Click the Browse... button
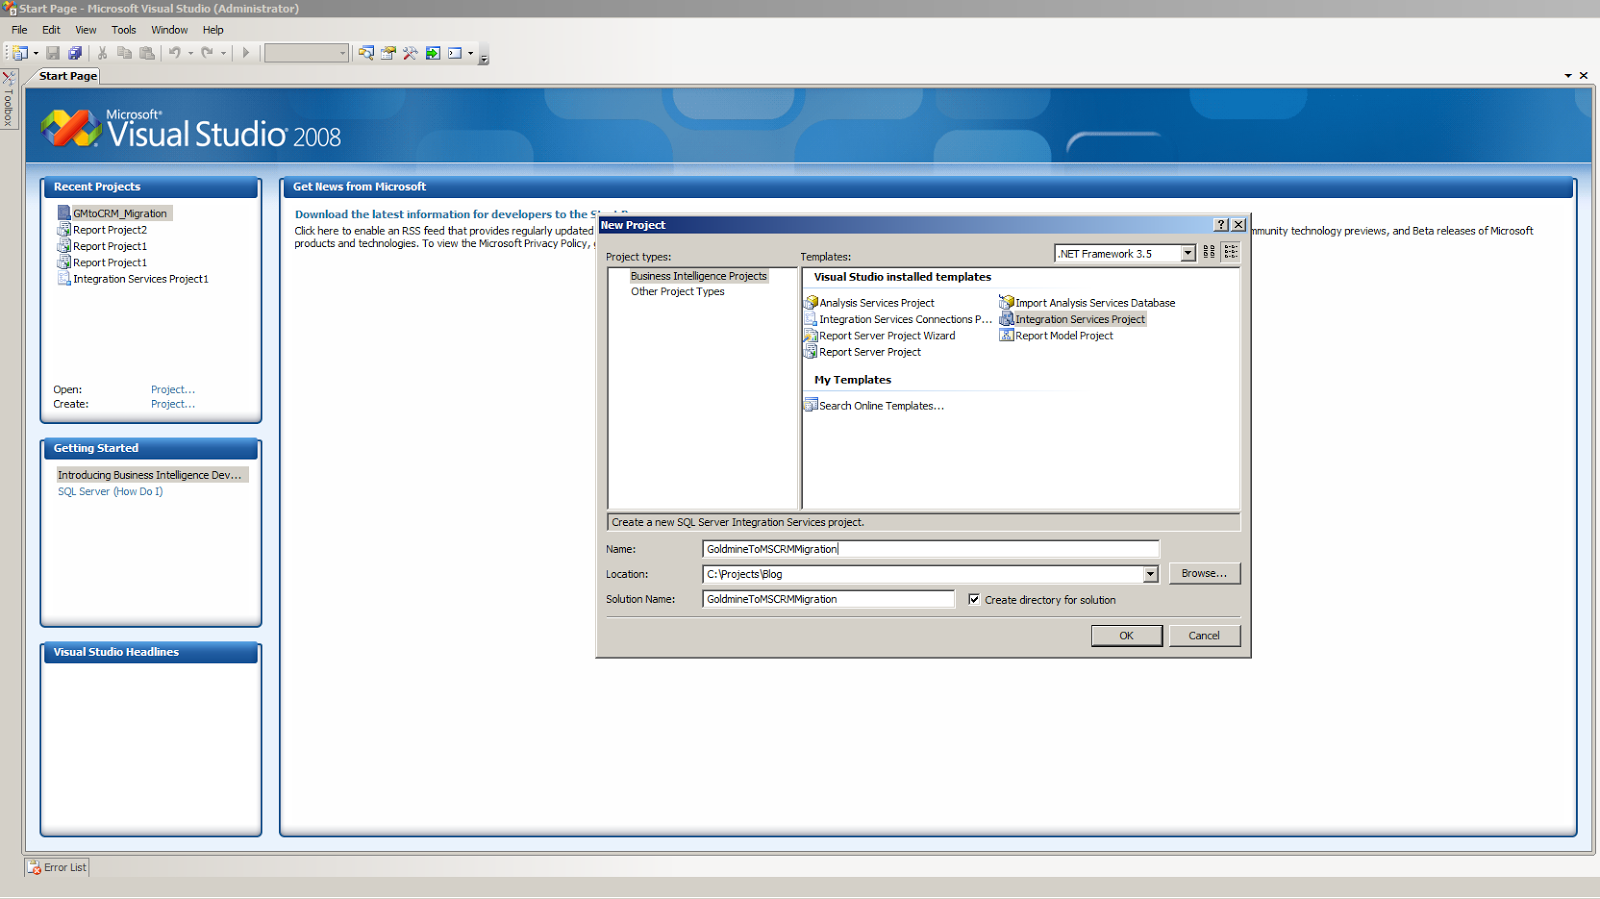The width and height of the screenshot is (1600, 899). pos(1204,574)
